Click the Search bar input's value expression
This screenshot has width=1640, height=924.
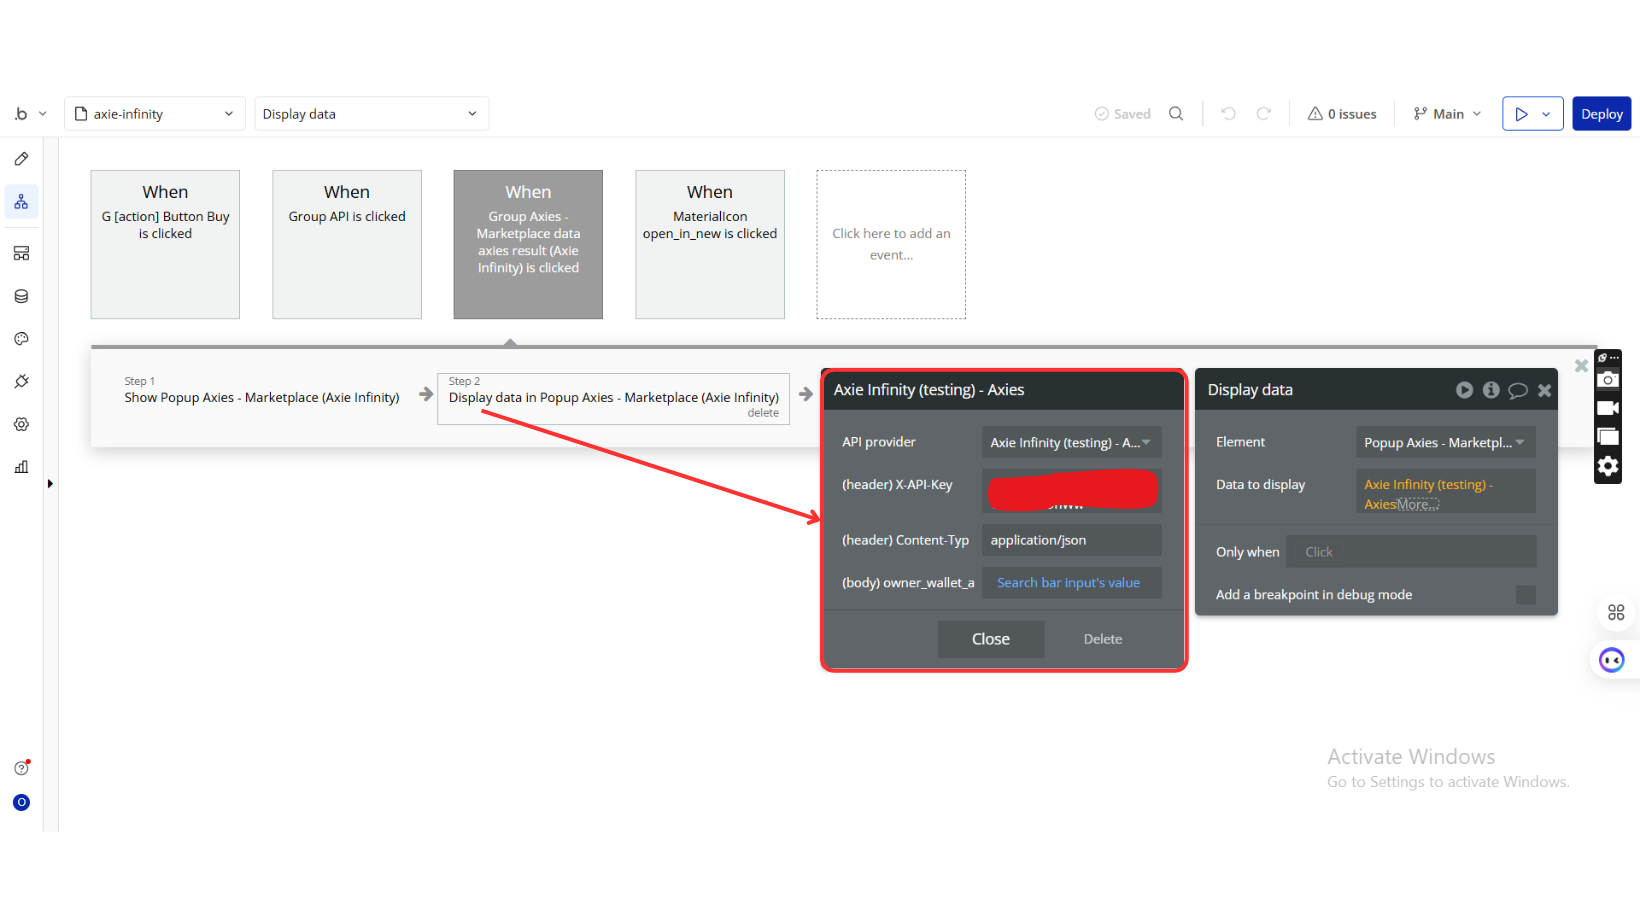point(1068,583)
